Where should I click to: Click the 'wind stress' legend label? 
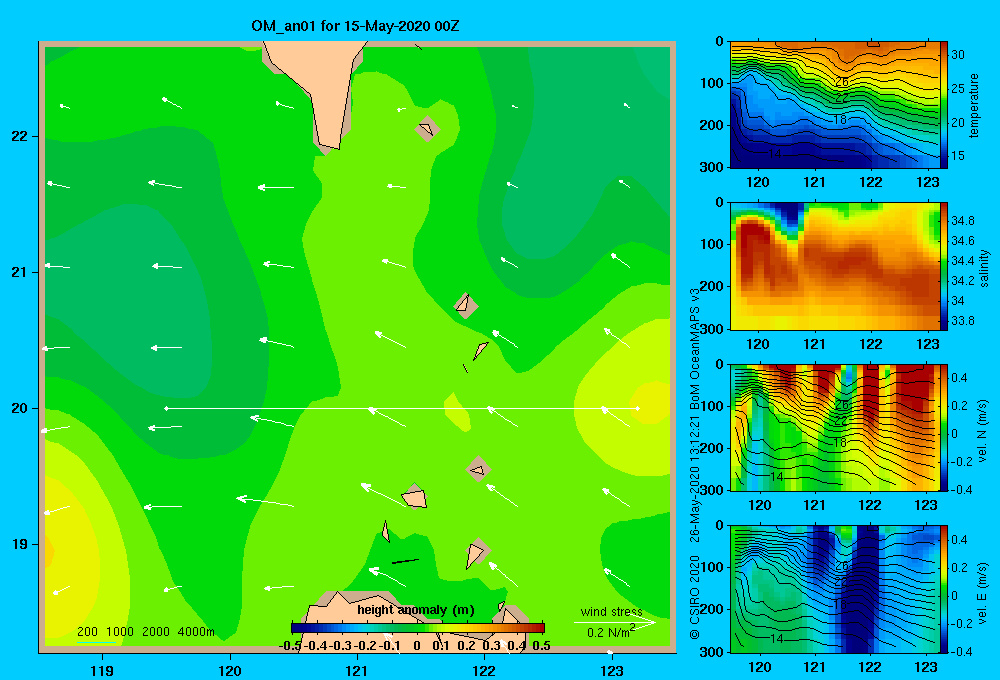point(612,611)
